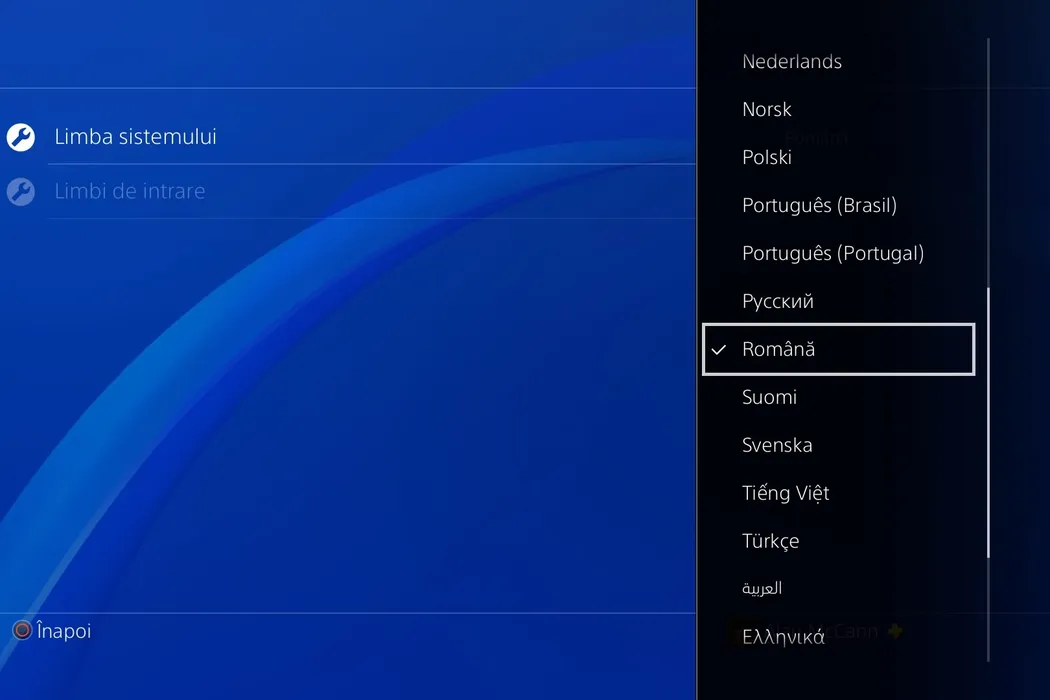Select the highlighted Română language entry
Viewport: 1050px width, 700px height.
pyautogui.click(x=838, y=349)
